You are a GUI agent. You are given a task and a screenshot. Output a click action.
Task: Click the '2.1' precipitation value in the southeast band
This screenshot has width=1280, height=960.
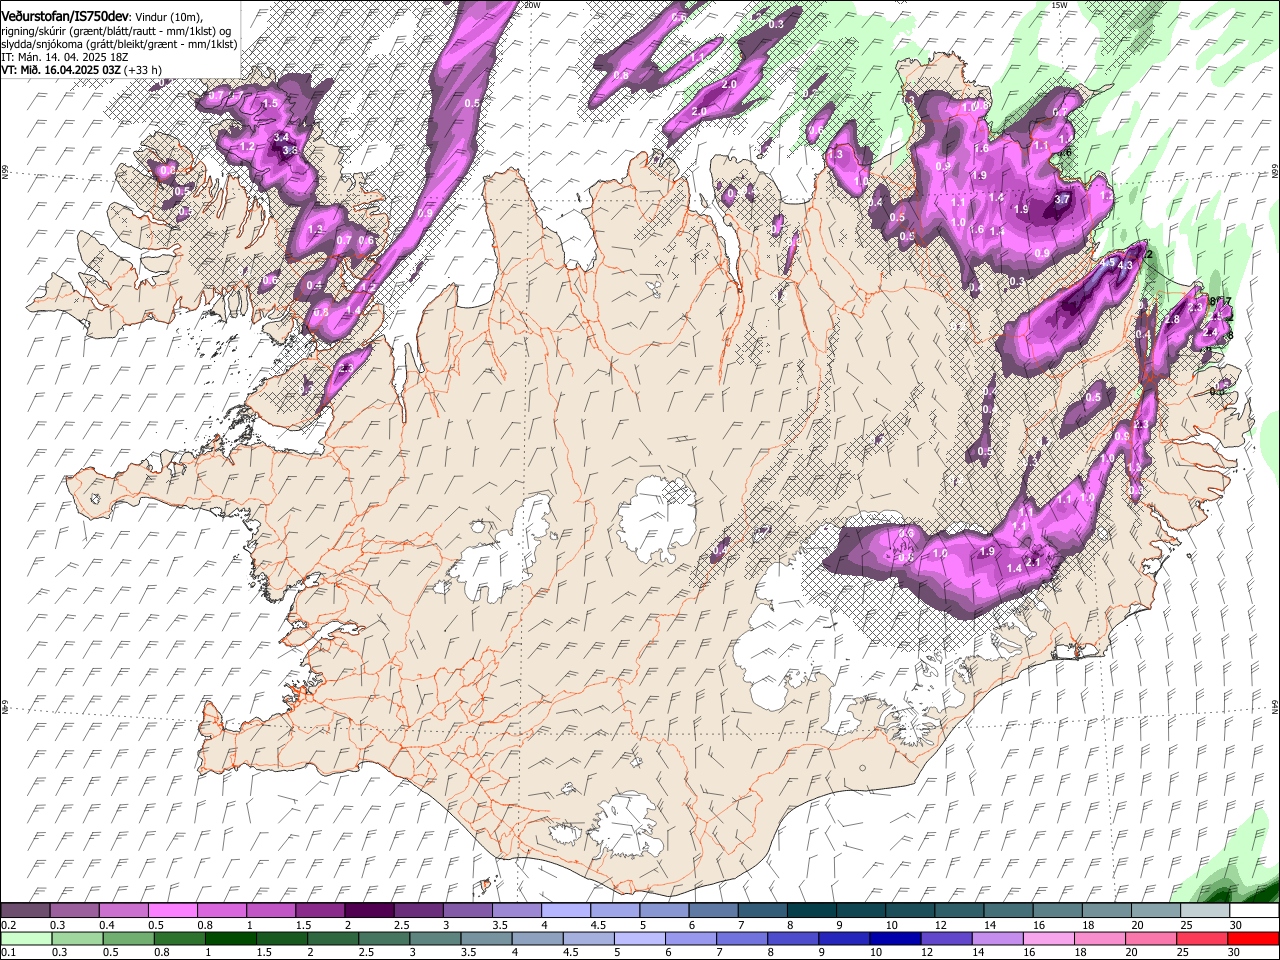[x=1033, y=562]
